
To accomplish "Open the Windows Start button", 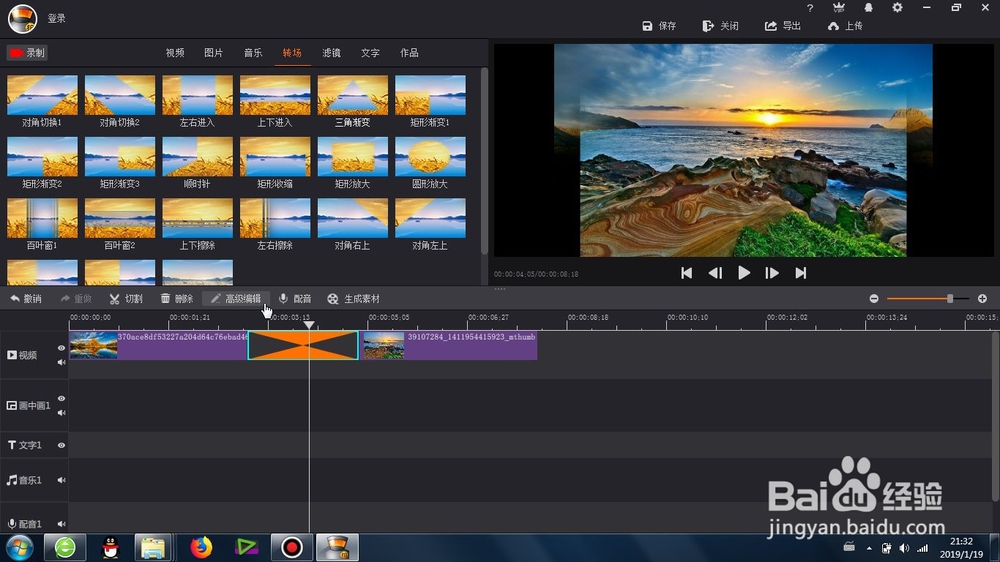I will (x=20, y=547).
